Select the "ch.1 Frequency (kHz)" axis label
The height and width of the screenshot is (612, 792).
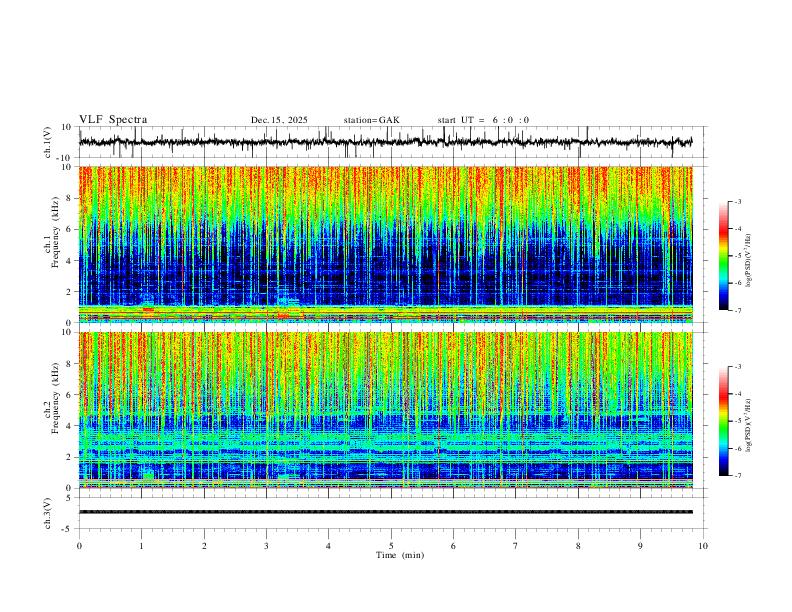tap(53, 230)
